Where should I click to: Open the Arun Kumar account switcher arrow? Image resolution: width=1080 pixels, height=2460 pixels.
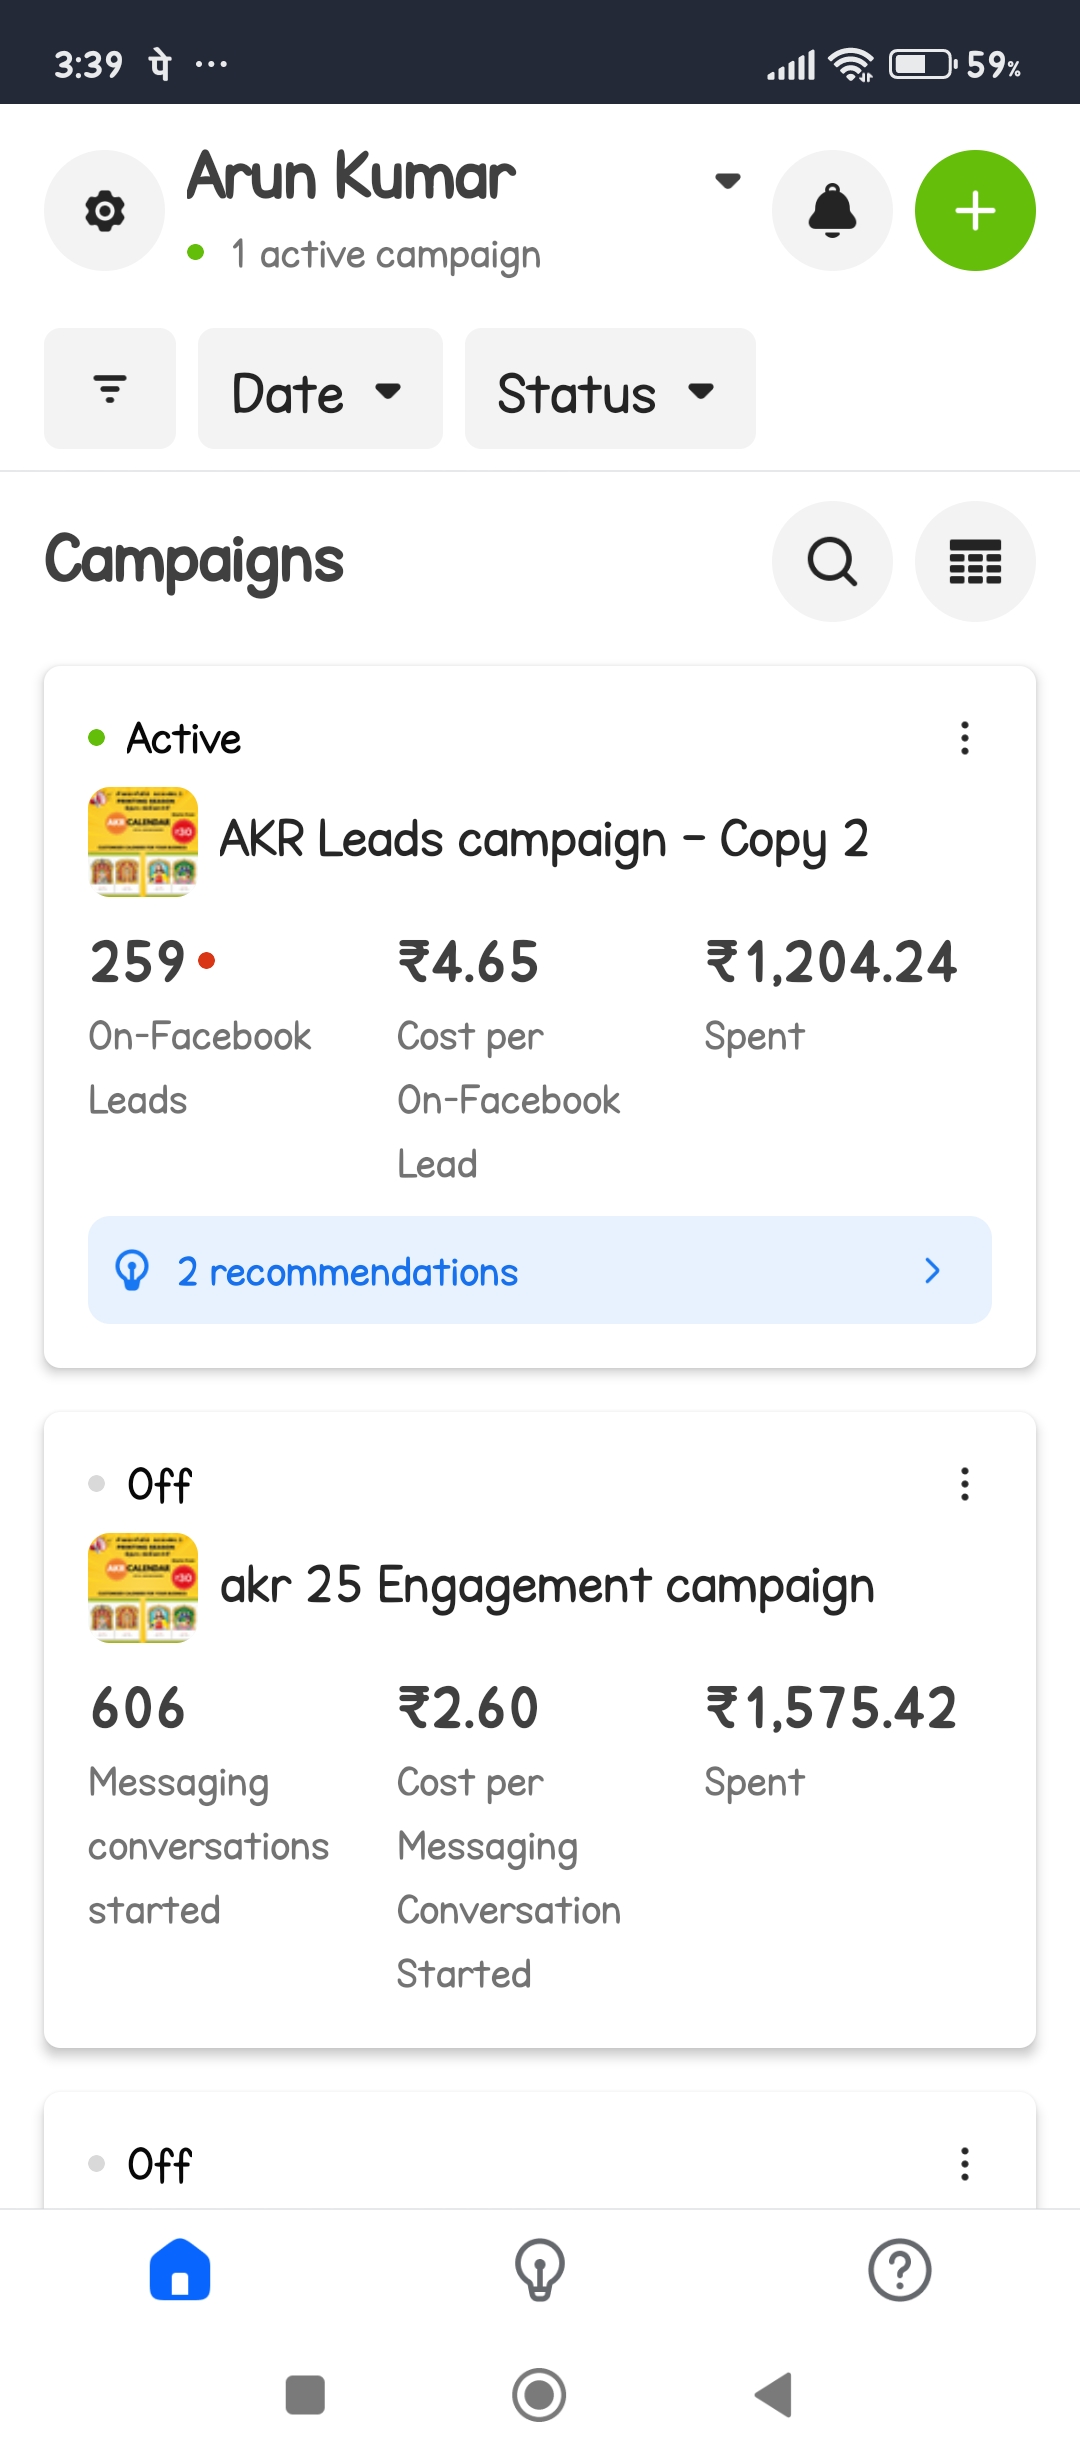(x=728, y=181)
